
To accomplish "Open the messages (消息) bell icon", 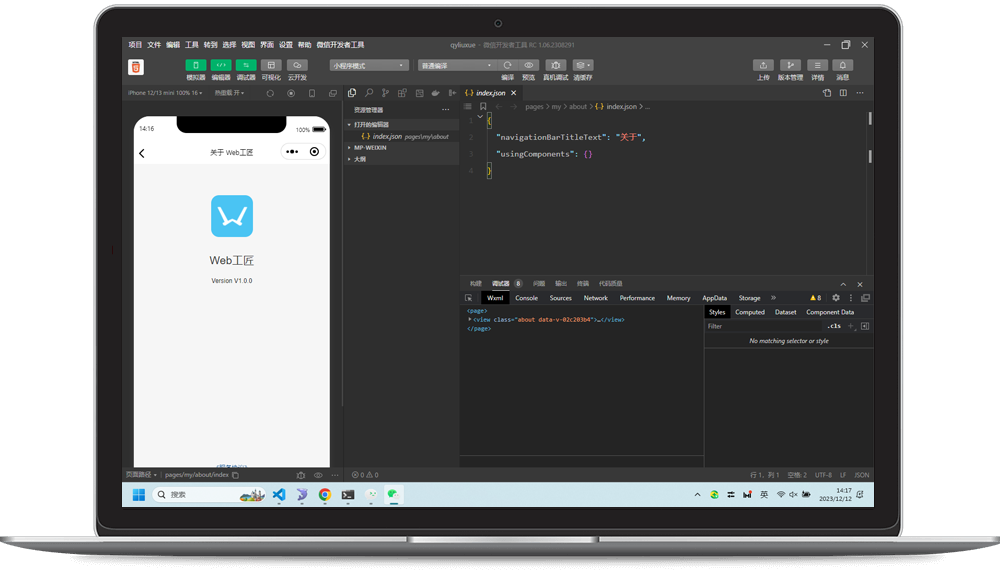I will point(842,65).
